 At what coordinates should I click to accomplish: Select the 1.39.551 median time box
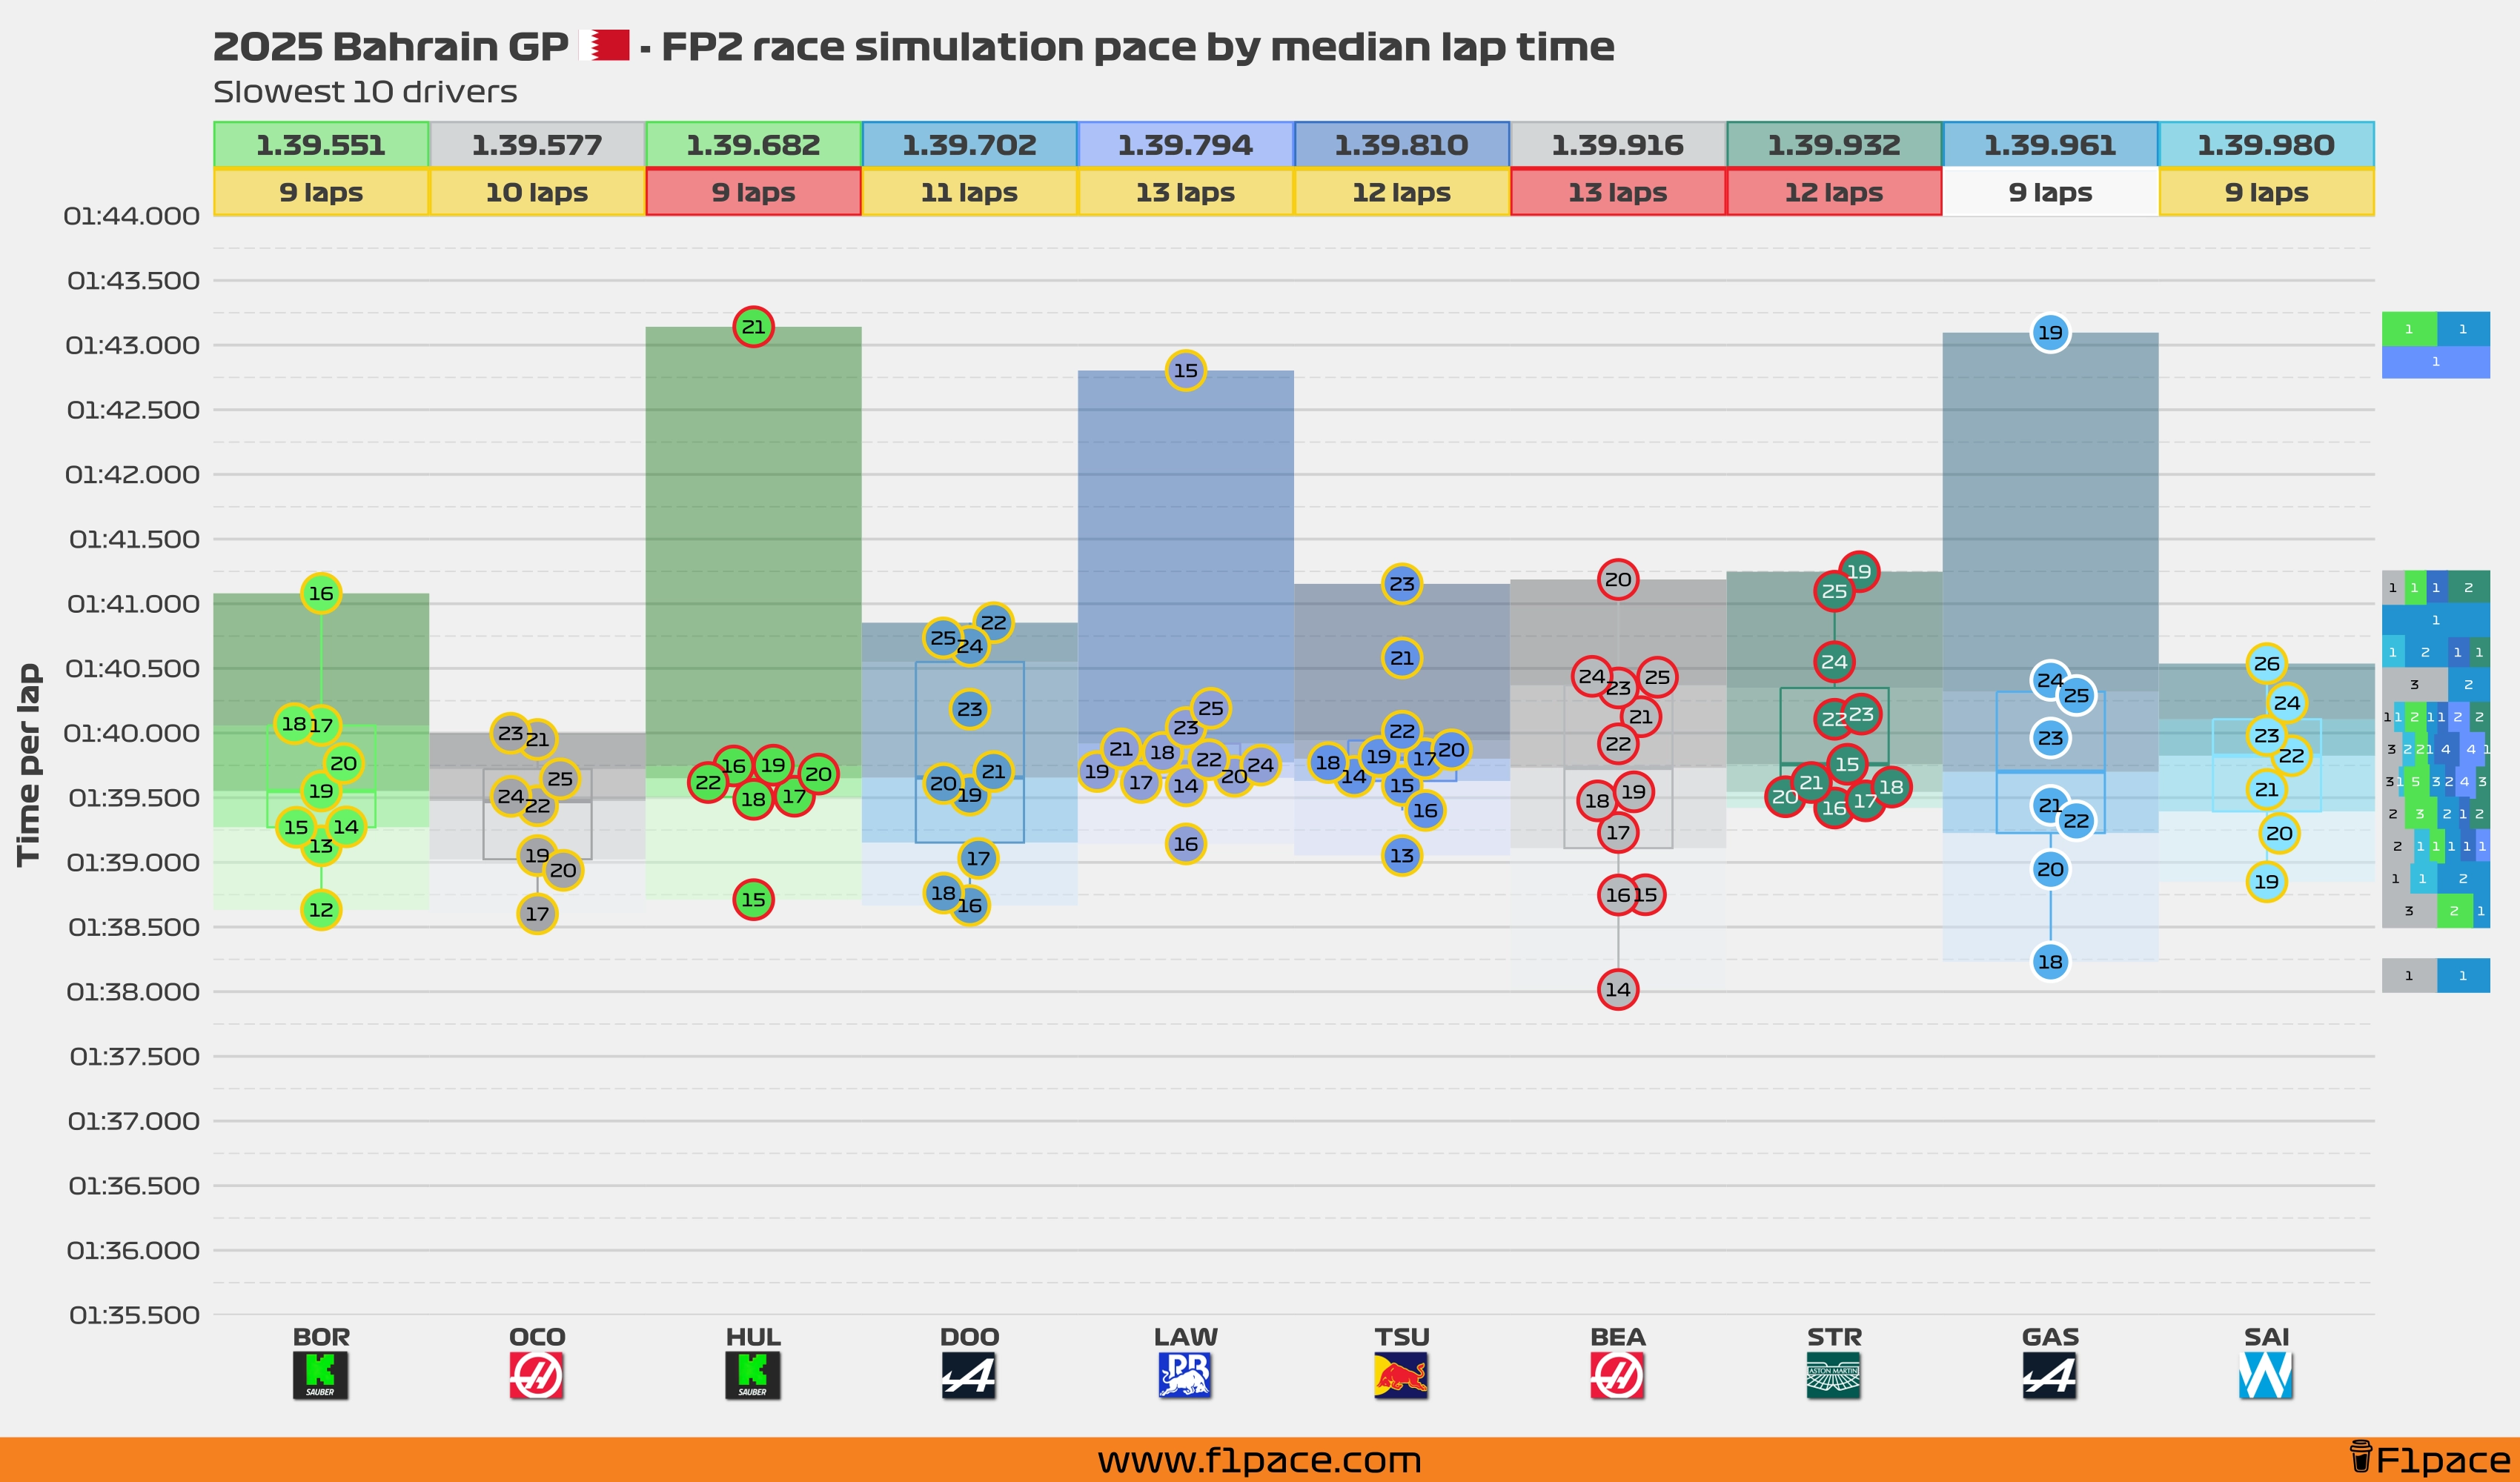(321, 145)
